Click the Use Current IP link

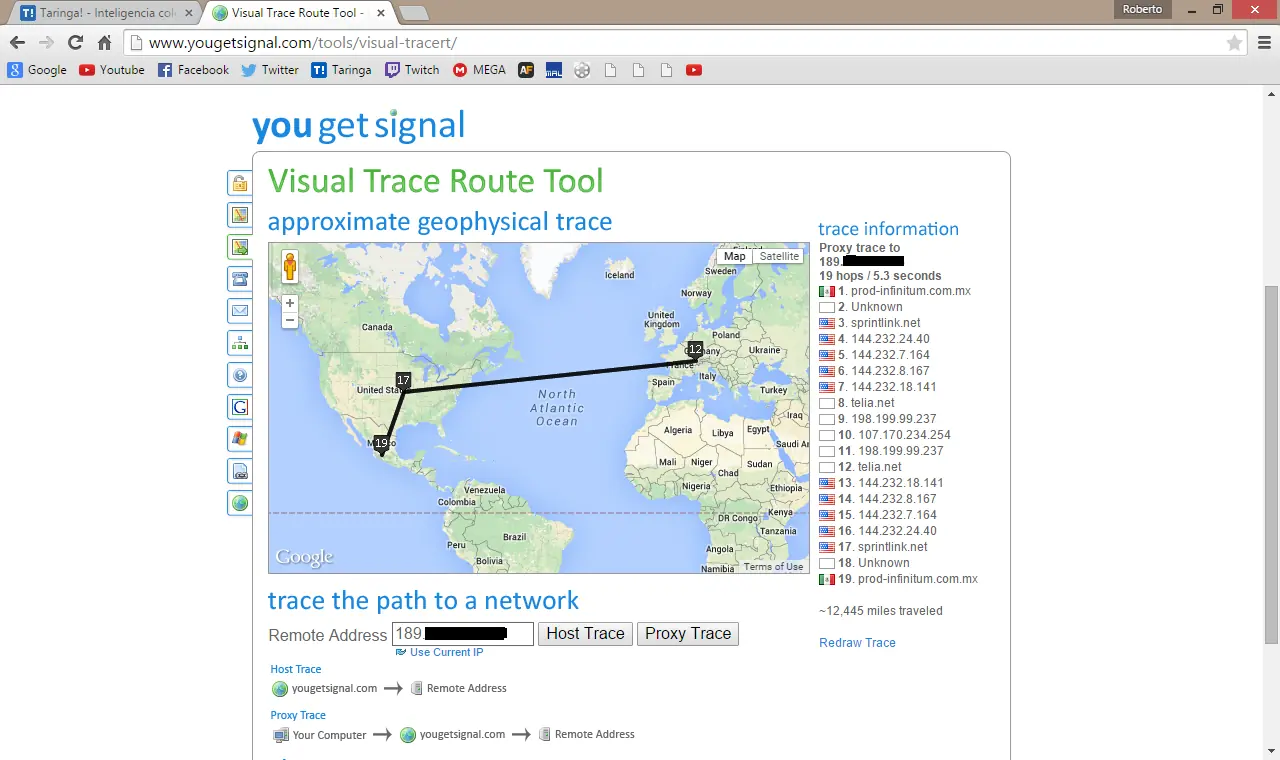pyautogui.click(x=446, y=652)
